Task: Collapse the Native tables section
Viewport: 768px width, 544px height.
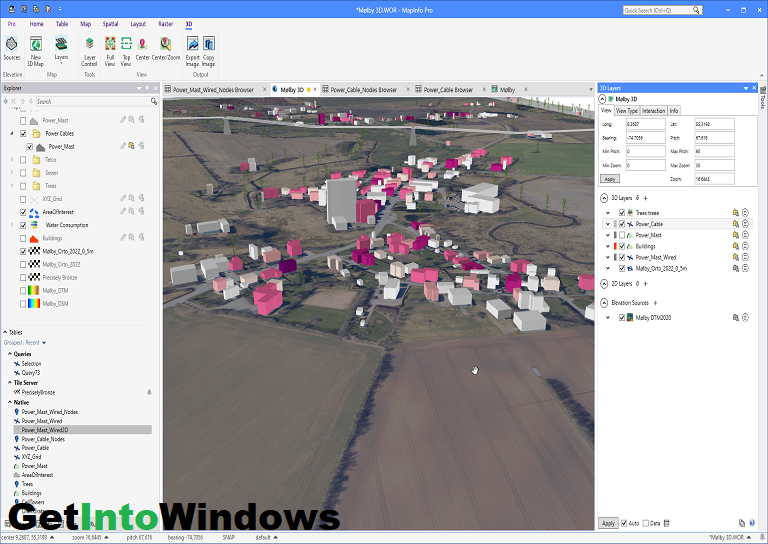Action: [x=9, y=402]
